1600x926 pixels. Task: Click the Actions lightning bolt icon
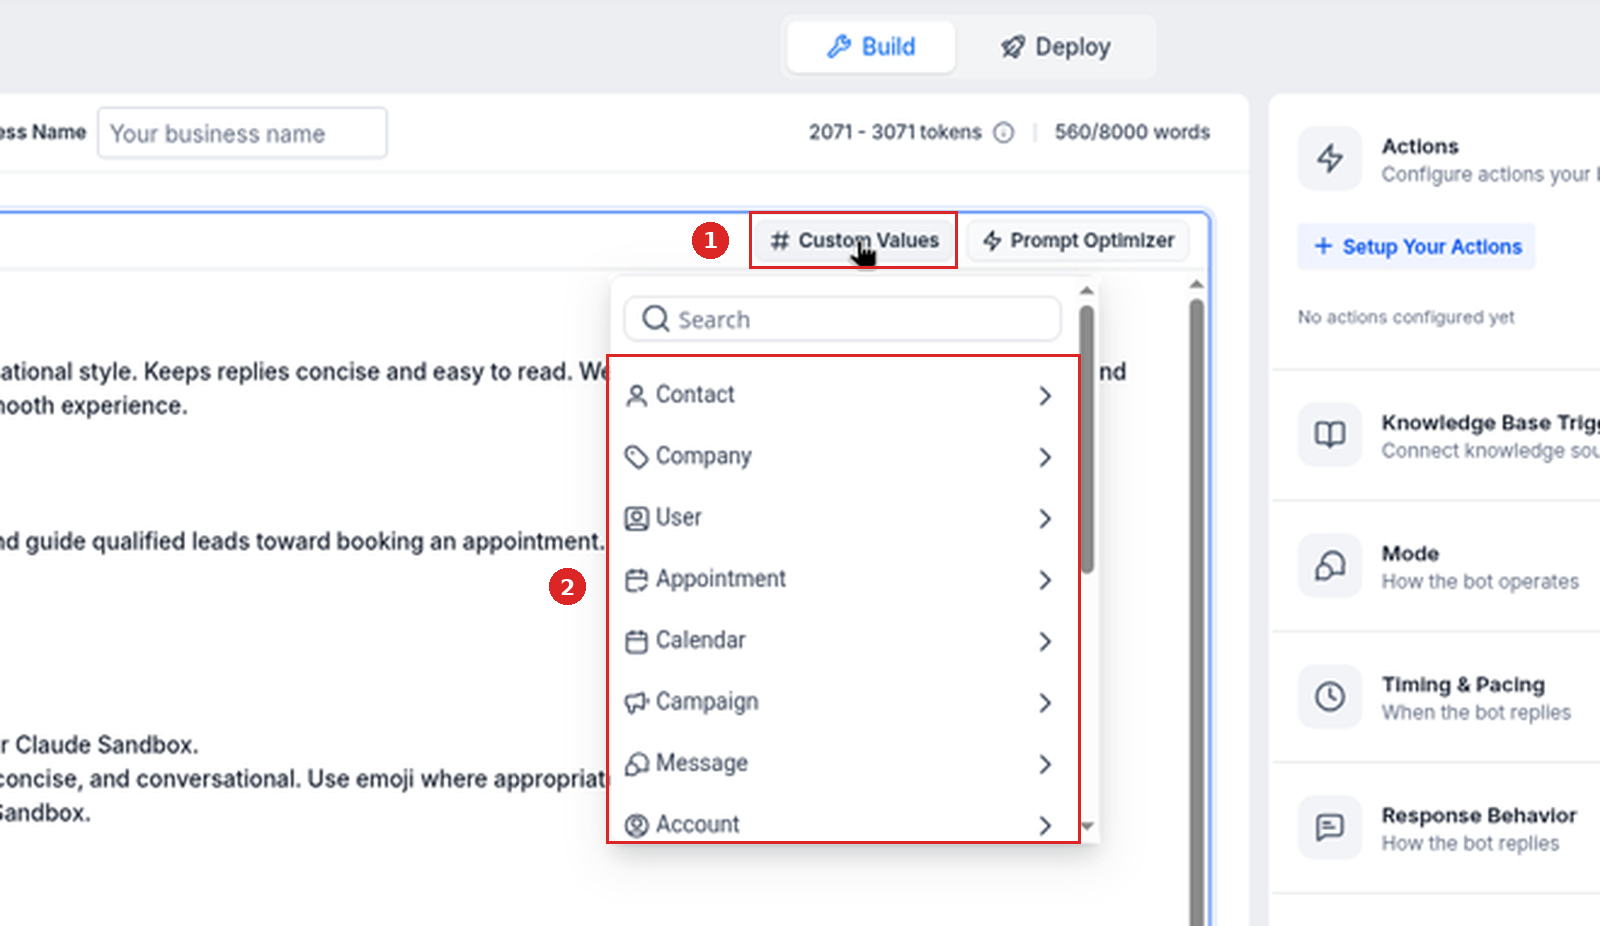1329,158
